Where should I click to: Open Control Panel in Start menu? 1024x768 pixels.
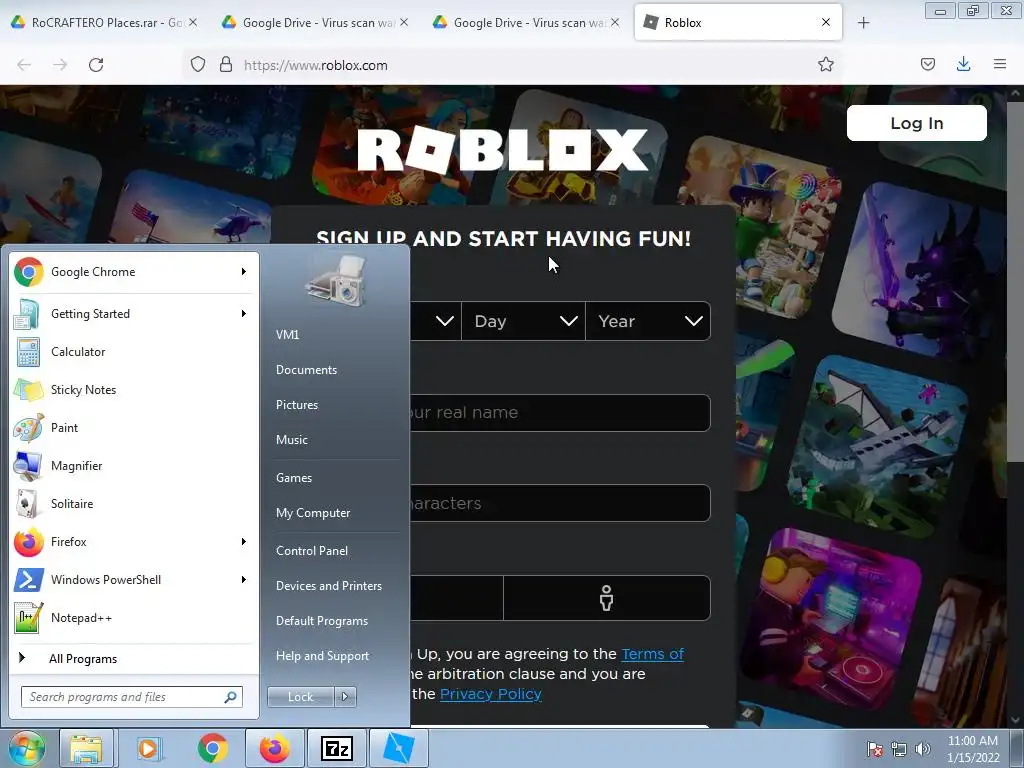312,551
